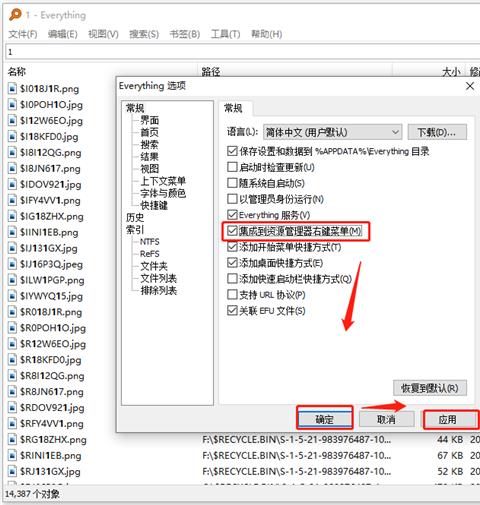Open the 编辑(E) menu
480x505 pixels.
pyautogui.click(x=63, y=34)
